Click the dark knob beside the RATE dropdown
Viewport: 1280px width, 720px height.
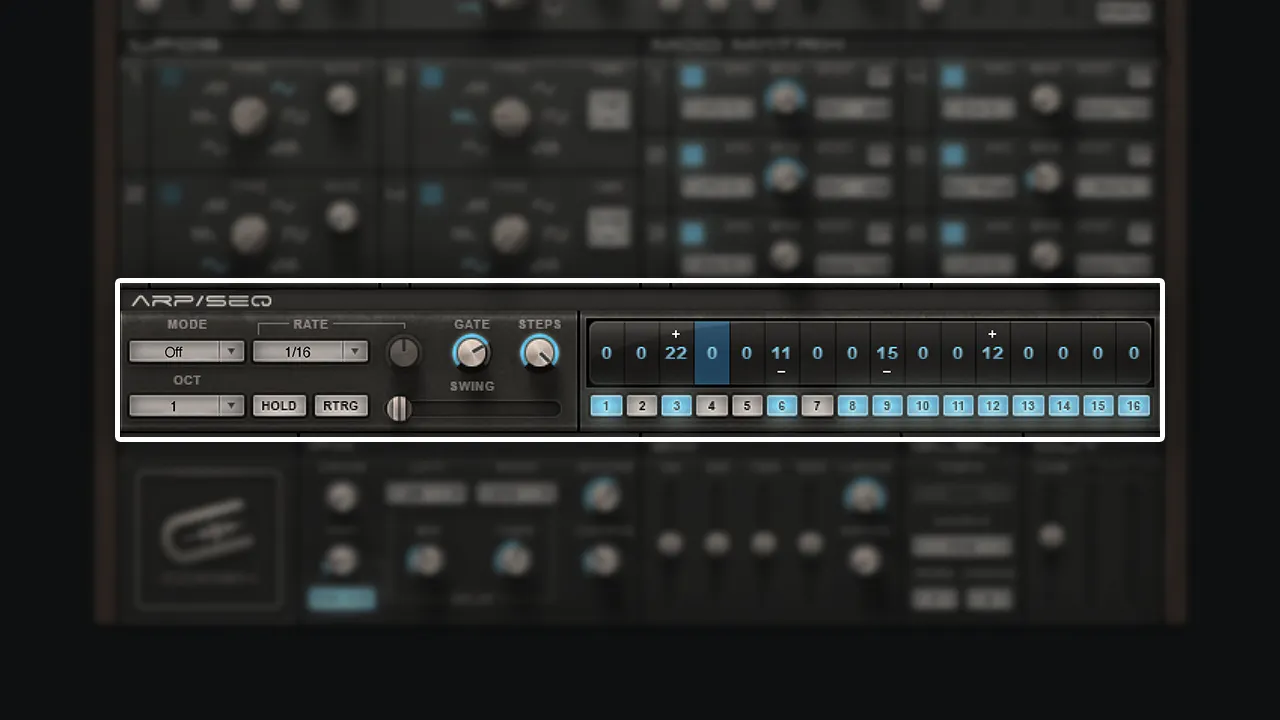[x=403, y=352]
